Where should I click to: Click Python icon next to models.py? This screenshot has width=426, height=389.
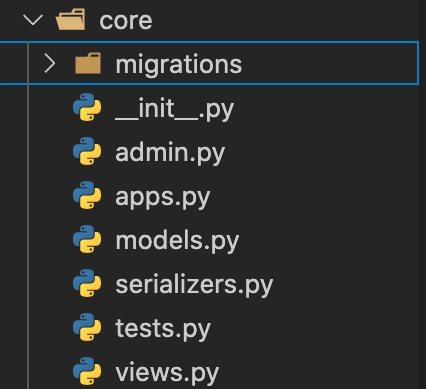click(87, 239)
